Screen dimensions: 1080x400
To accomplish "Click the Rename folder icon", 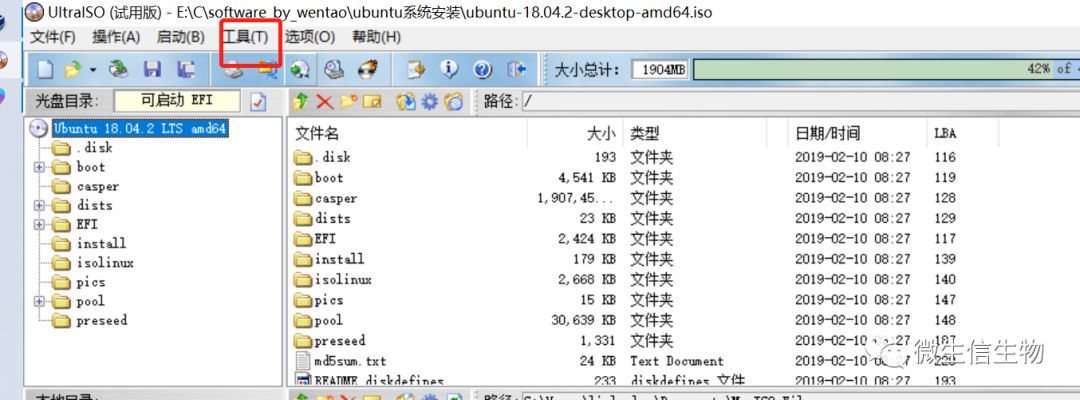I will 372,102.
